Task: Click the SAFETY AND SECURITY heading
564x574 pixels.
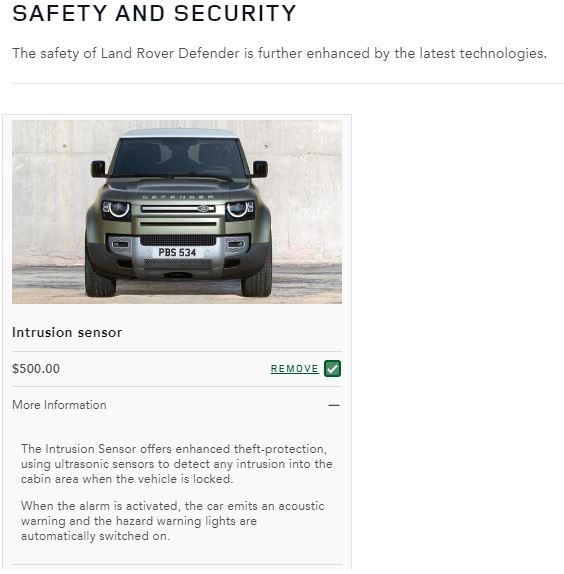Action: click(x=154, y=13)
